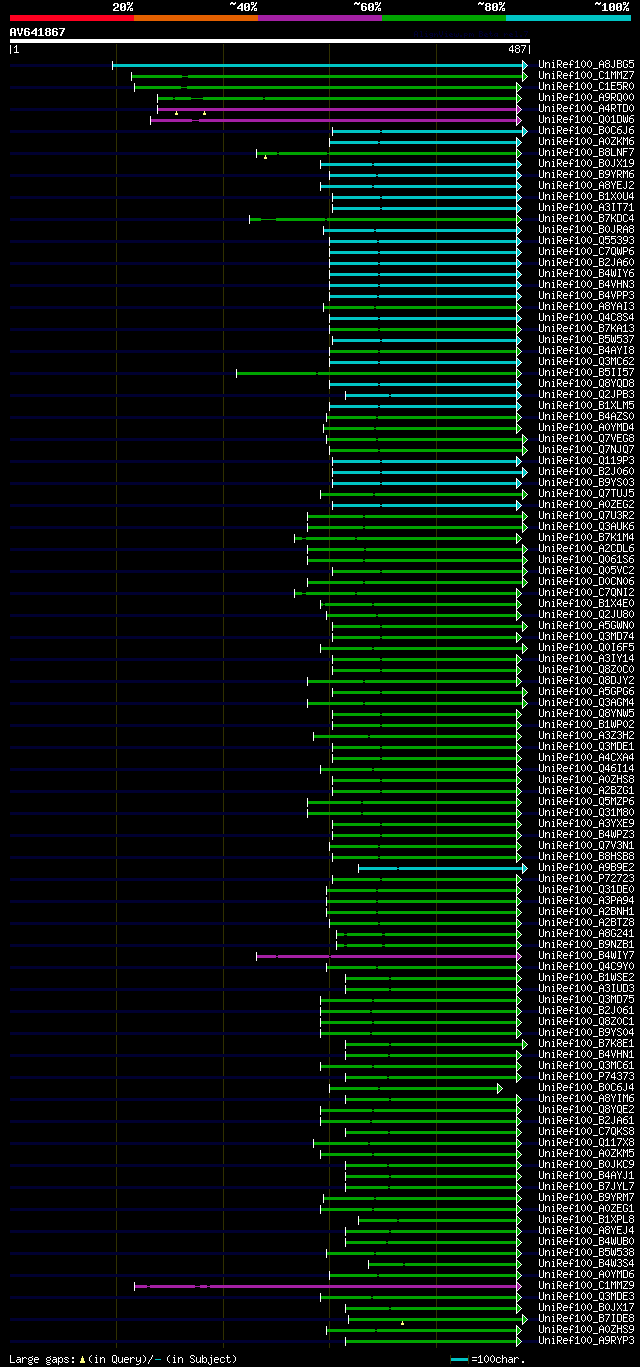
Task: Select the UniRef100_Q117X8 label
Action: tap(586, 1143)
